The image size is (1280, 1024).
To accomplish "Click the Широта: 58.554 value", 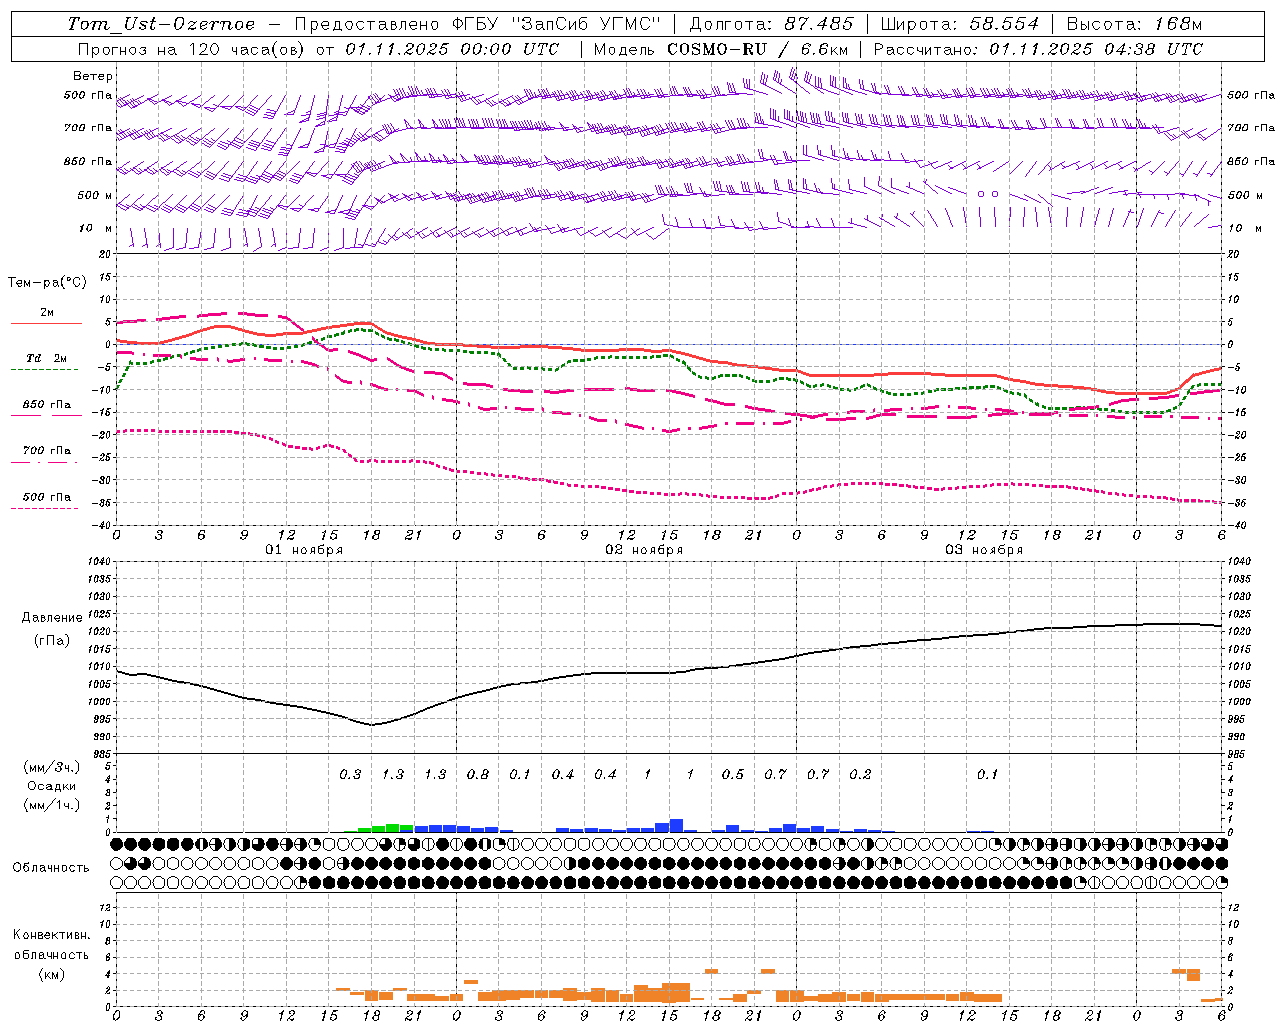I will click(960, 24).
